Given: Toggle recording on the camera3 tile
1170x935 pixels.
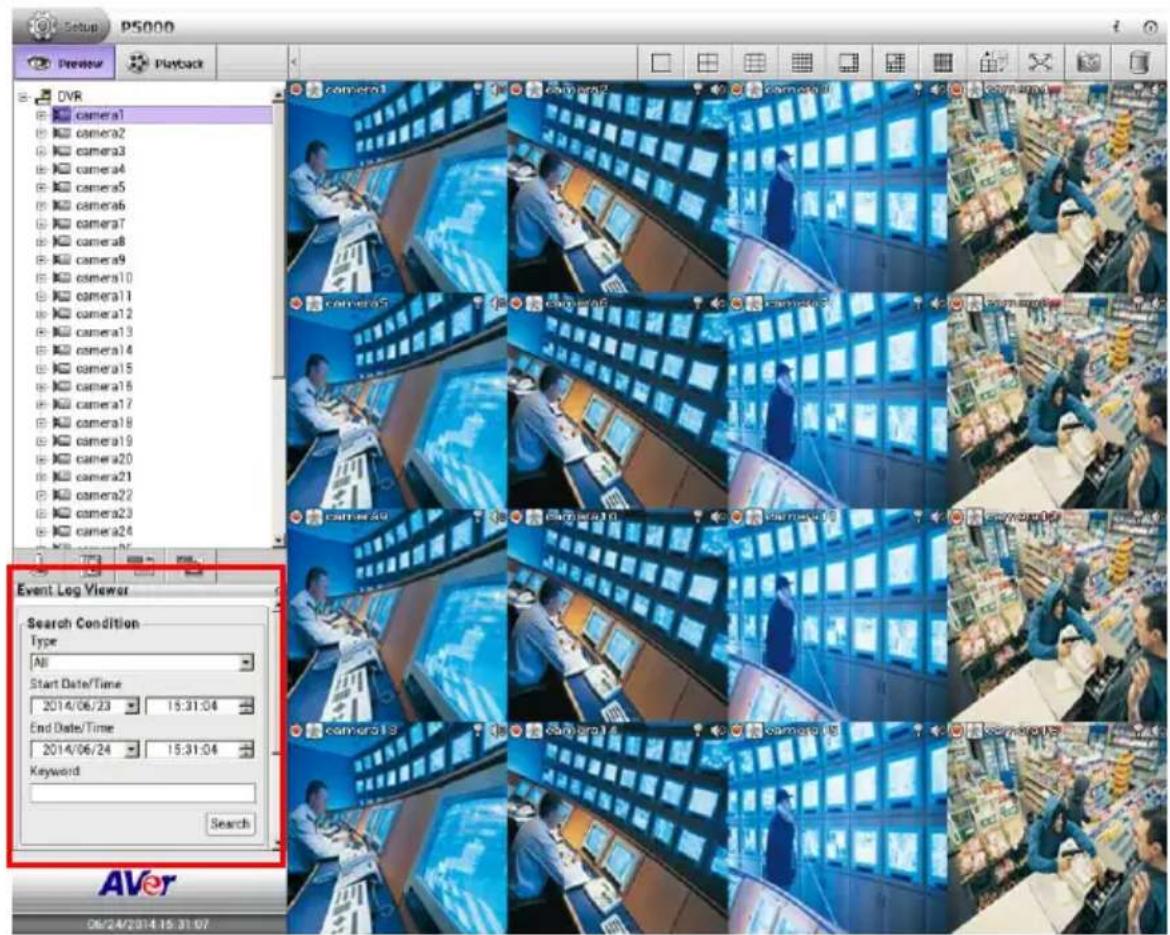Looking at the screenshot, I should [x=736, y=90].
